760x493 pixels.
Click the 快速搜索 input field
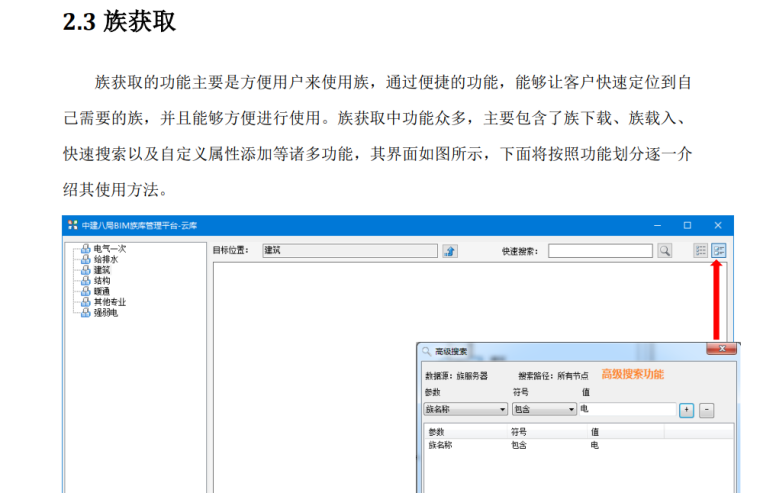coord(600,251)
